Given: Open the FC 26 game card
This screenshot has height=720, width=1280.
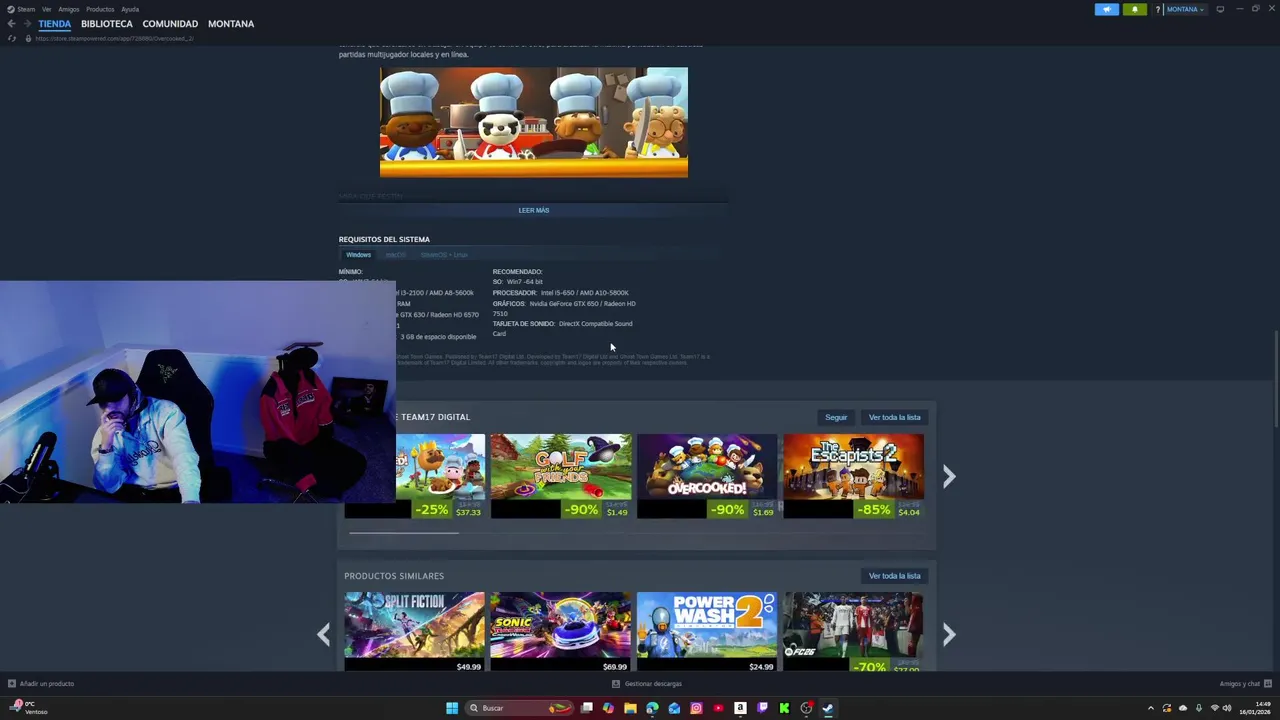Looking at the screenshot, I should [x=853, y=632].
